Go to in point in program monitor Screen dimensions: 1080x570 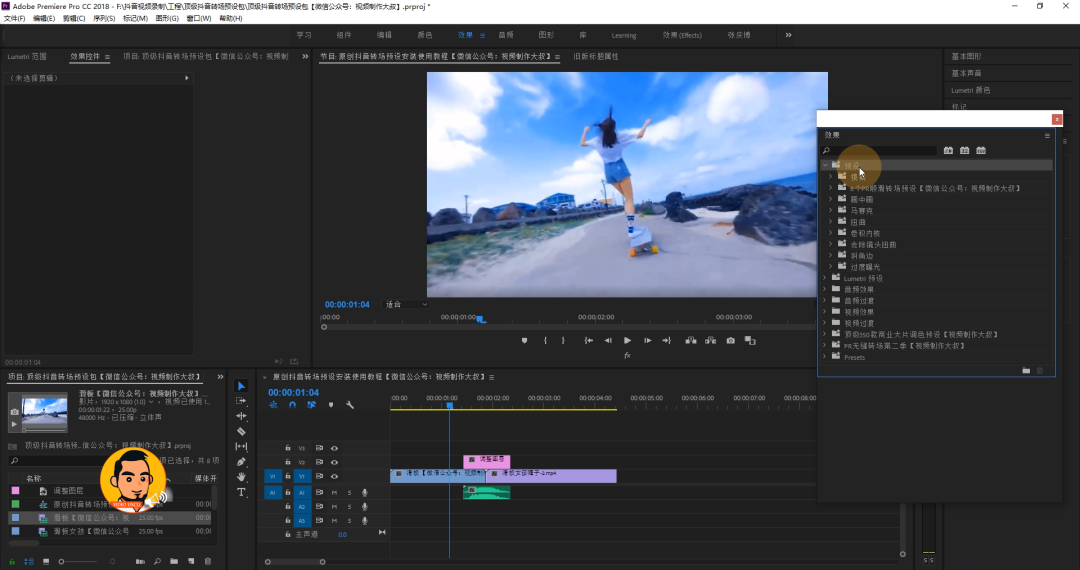pos(589,341)
